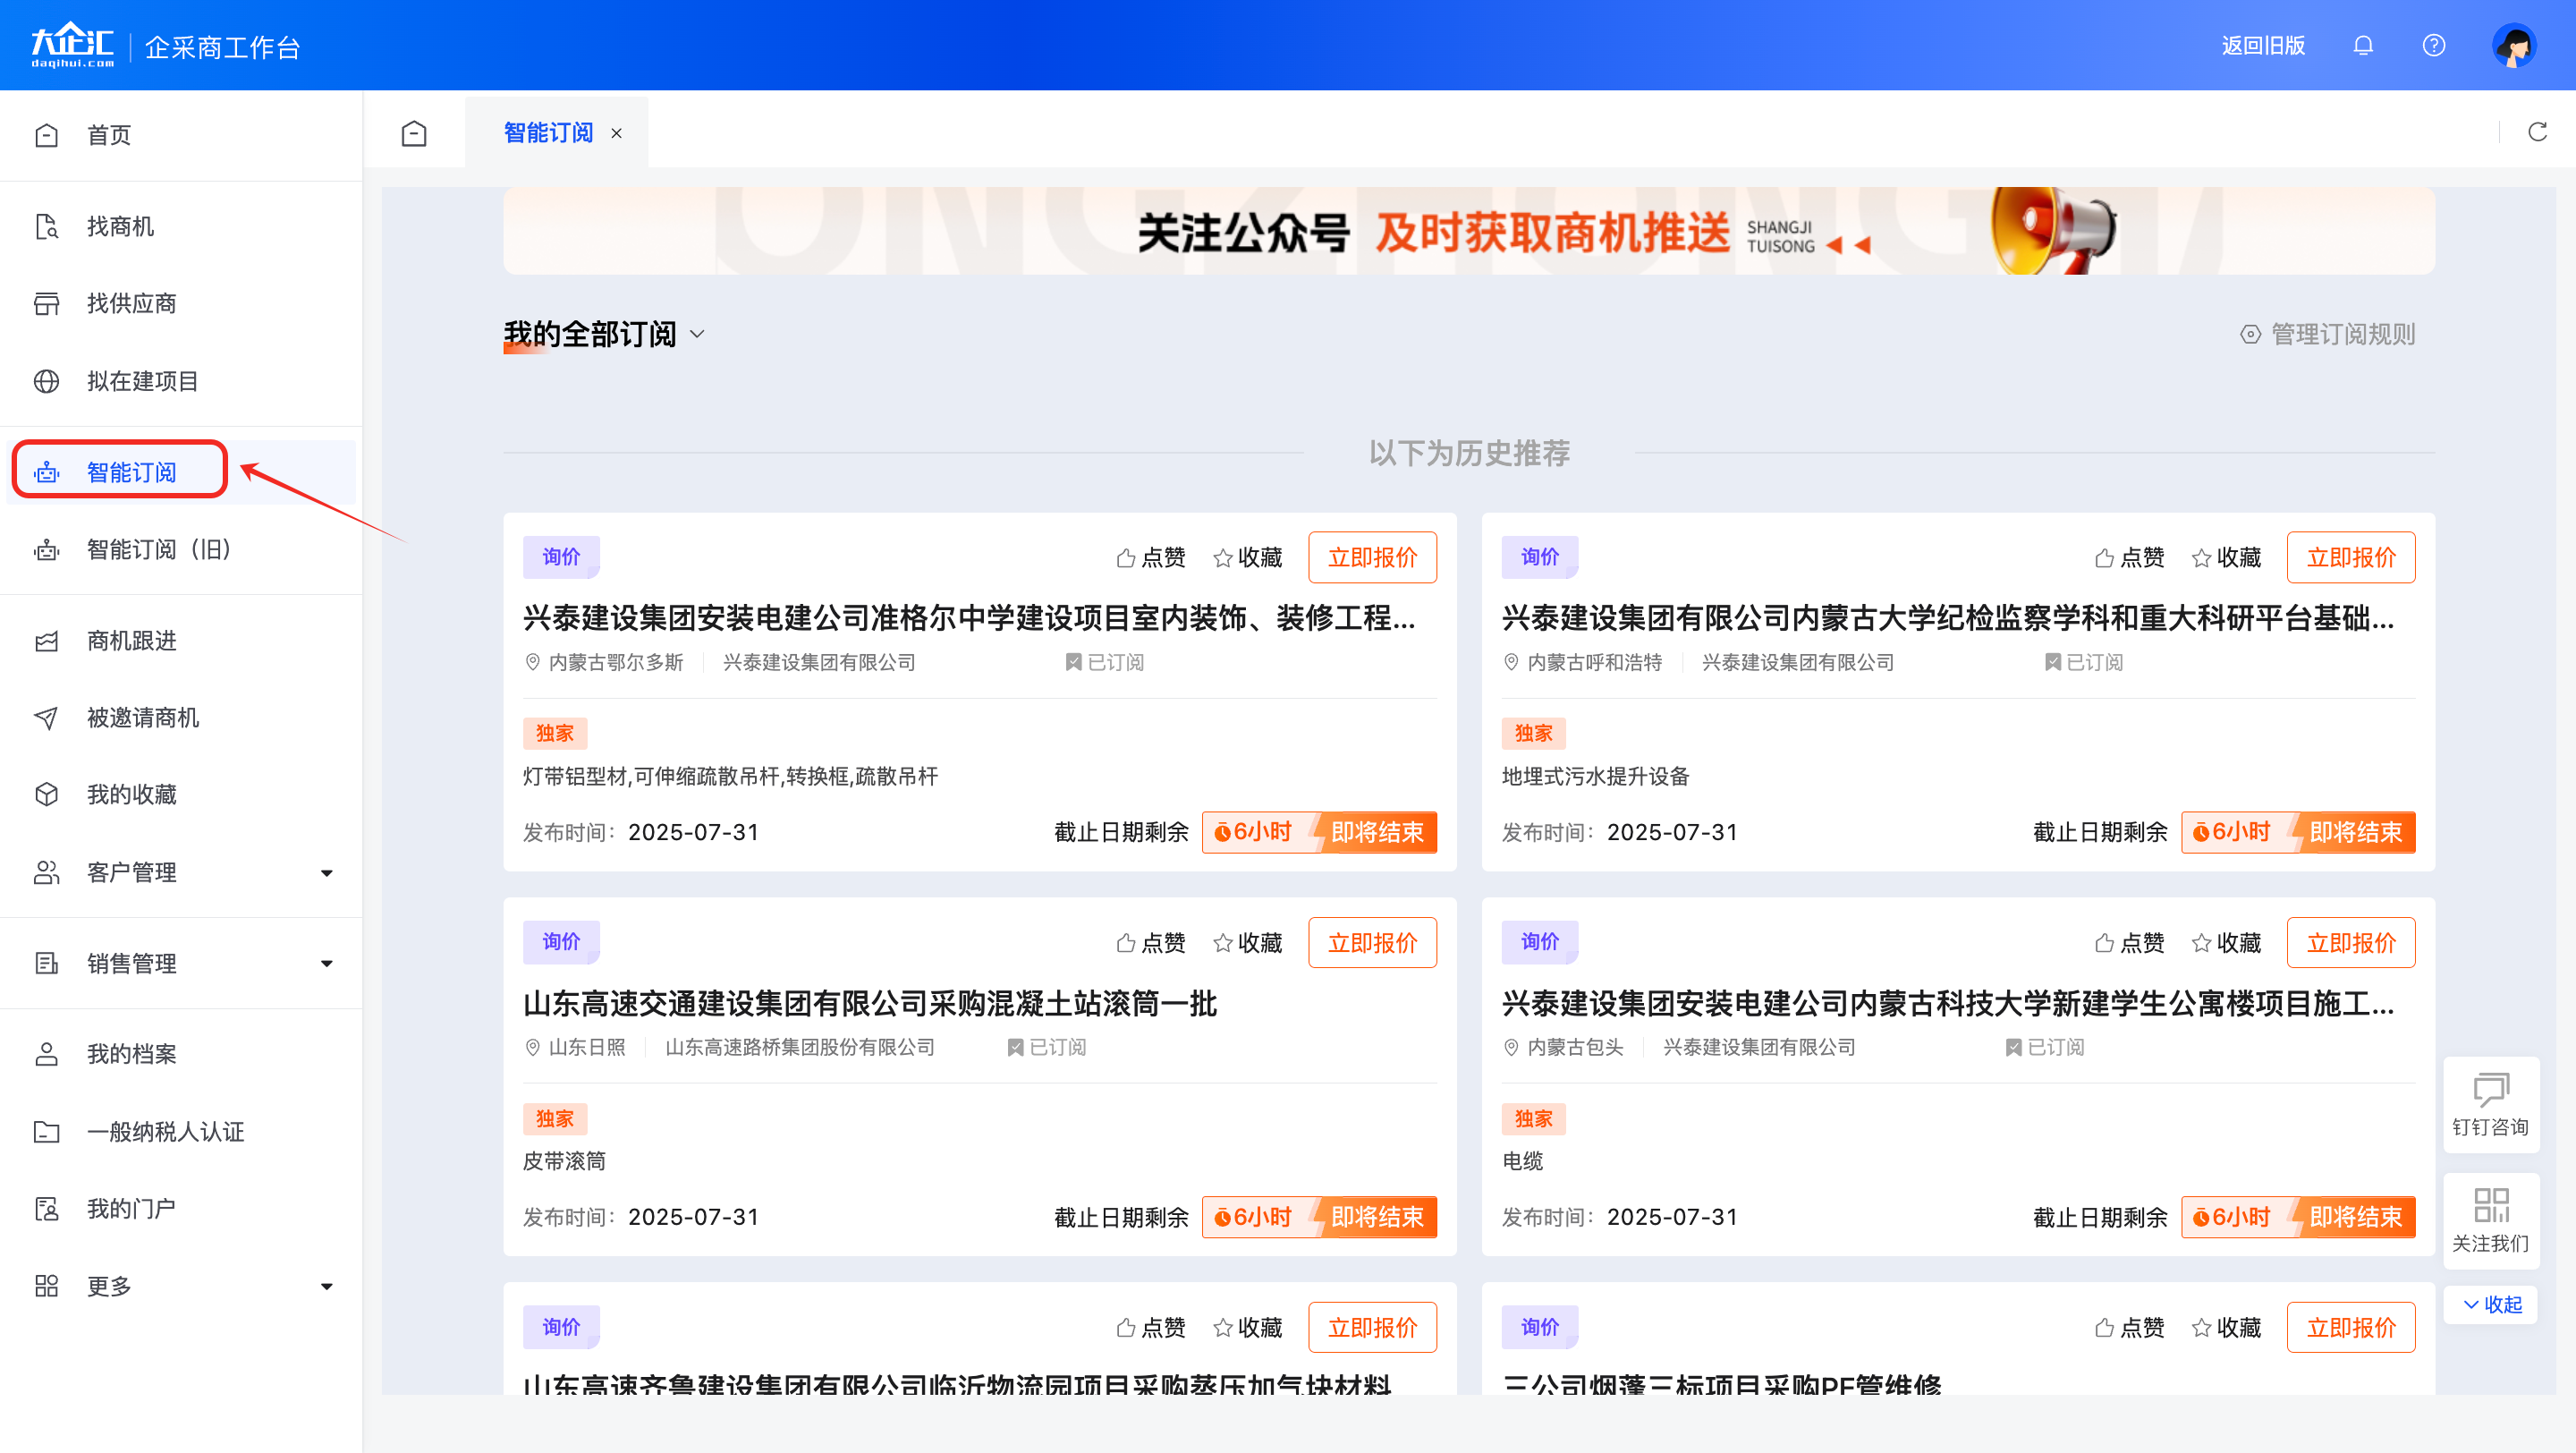Click 立即报价 on 内蒙古科技大学学生公寓 card

2350,942
